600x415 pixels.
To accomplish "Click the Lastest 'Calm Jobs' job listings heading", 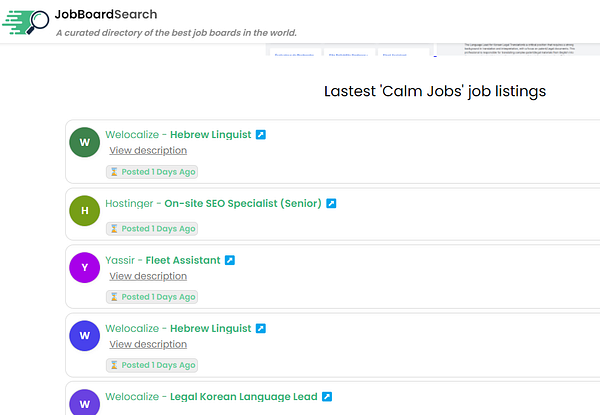I will 435,91.
